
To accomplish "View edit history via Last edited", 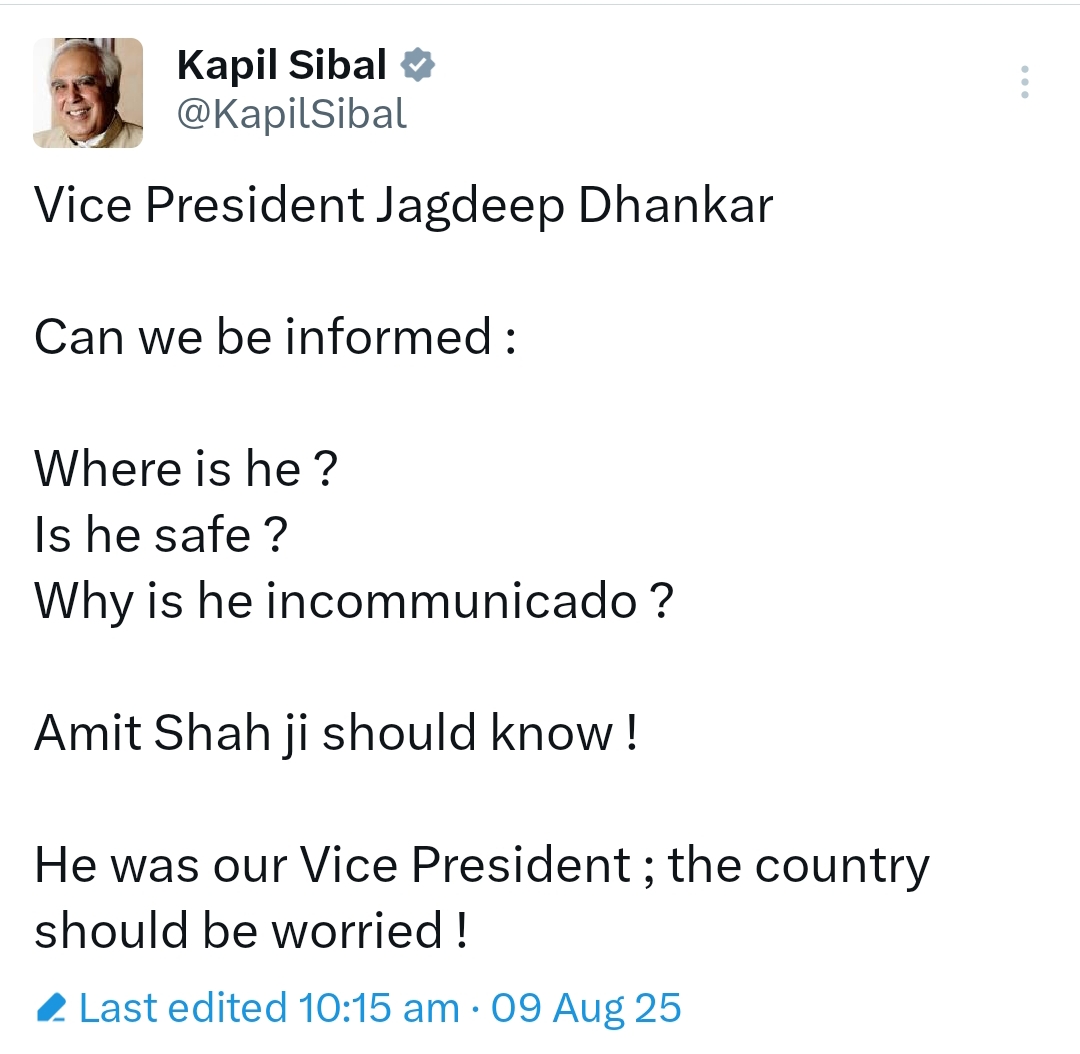I will click(x=183, y=1007).
